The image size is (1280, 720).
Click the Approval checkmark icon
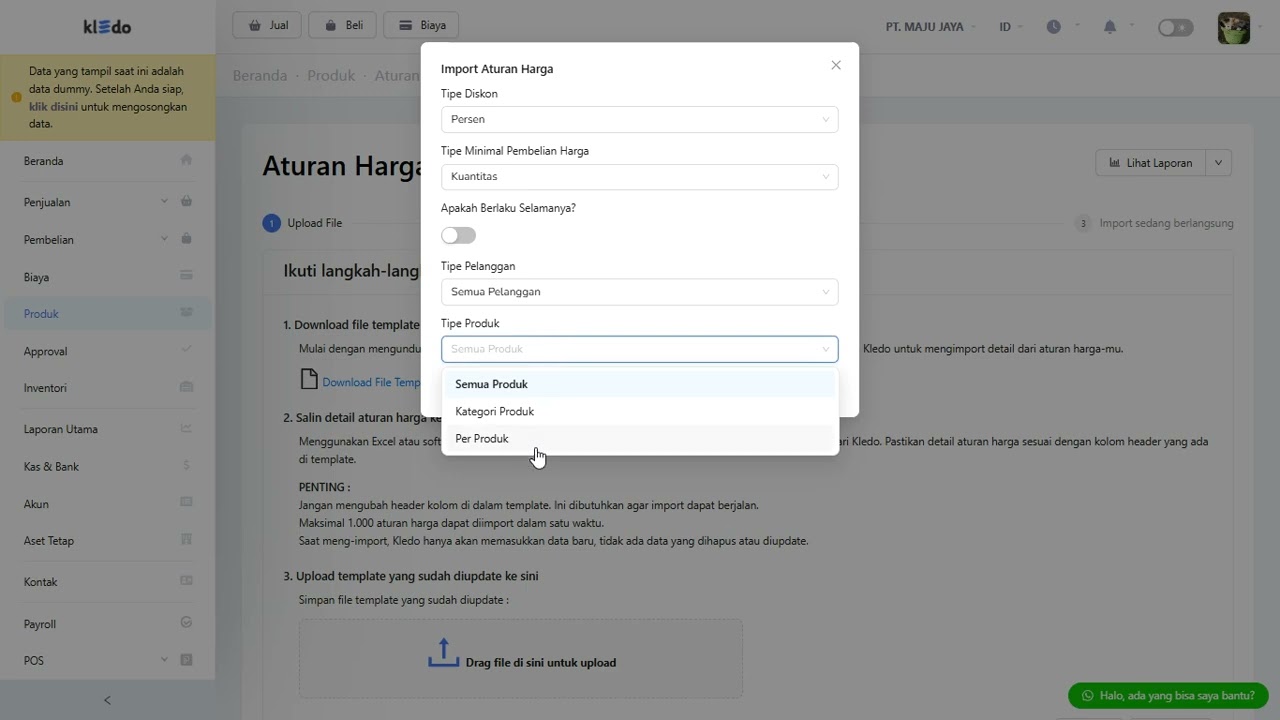[186, 349]
